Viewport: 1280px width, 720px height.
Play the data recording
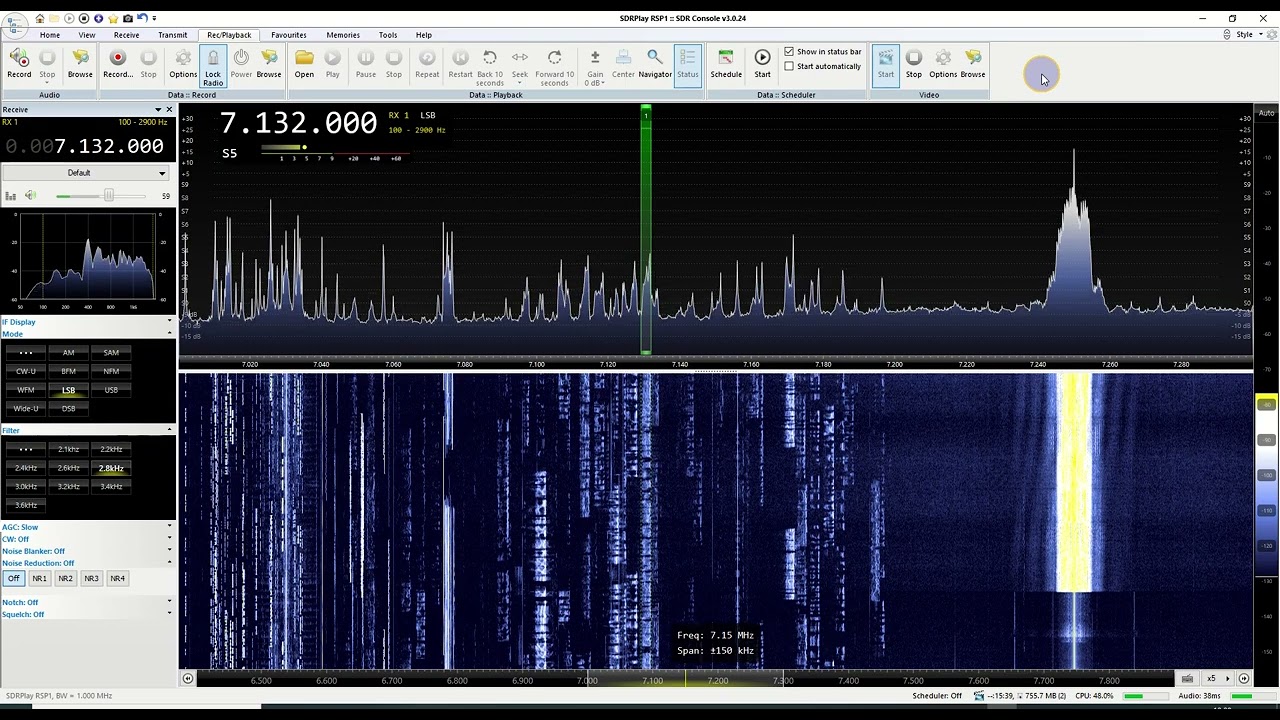(333, 64)
